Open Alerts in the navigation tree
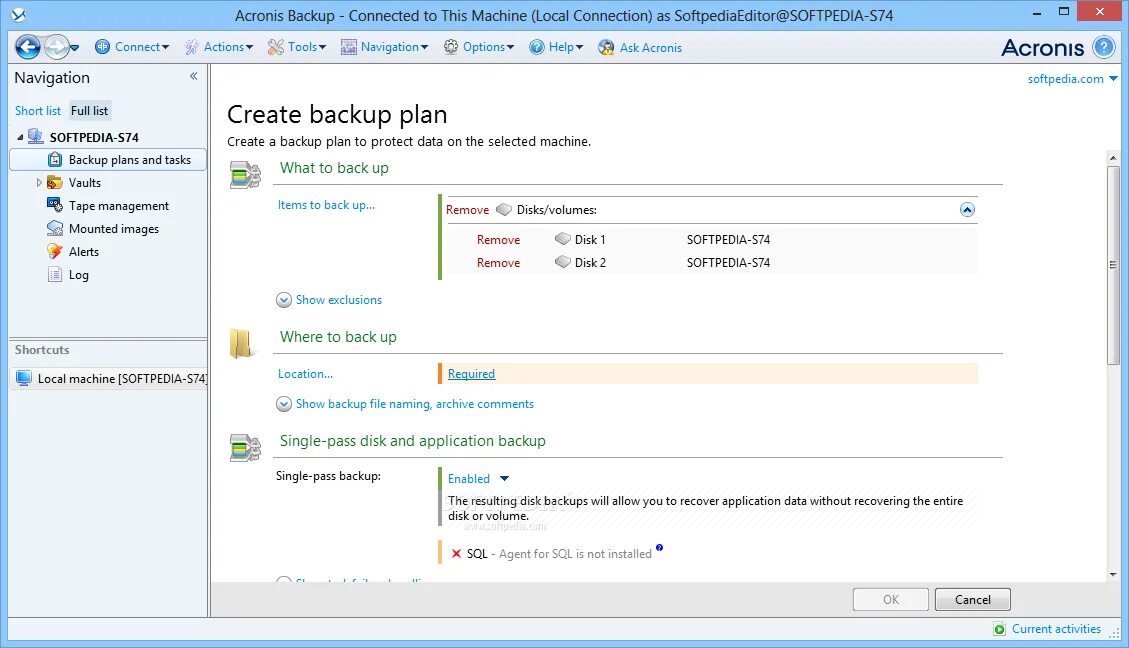Image resolution: width=1129 pixels, height=648 pixels. click(x=84, y=252)
